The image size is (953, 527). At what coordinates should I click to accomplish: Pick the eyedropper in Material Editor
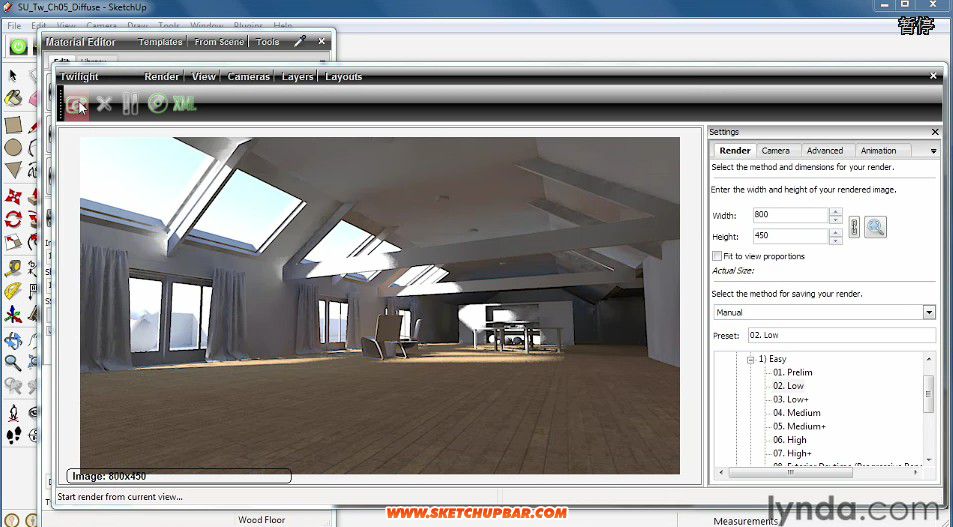point(300,41)
